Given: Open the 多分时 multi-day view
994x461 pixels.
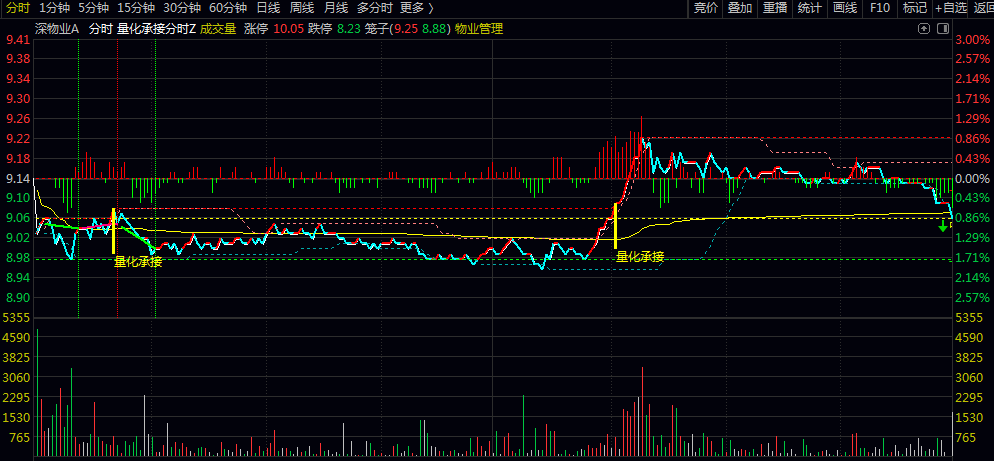Looking at the screenshot, I should click(x=374, y=8).
